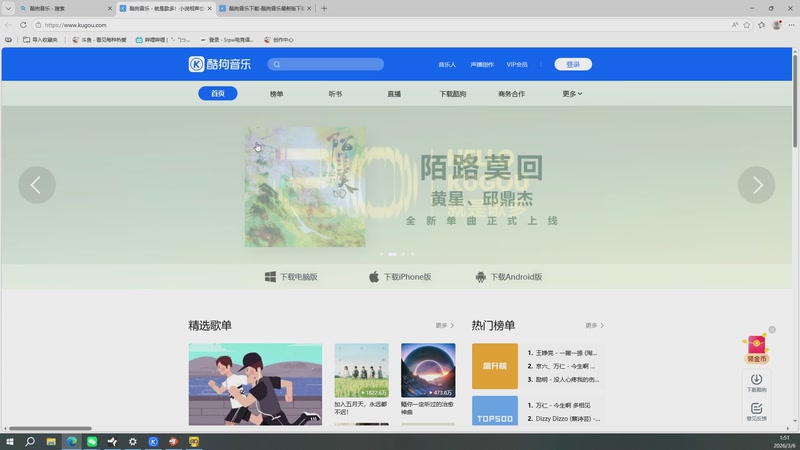Switch to the 酷狗音乐下载 third tab
Screen dimensions: 800x450
point(265,8)
